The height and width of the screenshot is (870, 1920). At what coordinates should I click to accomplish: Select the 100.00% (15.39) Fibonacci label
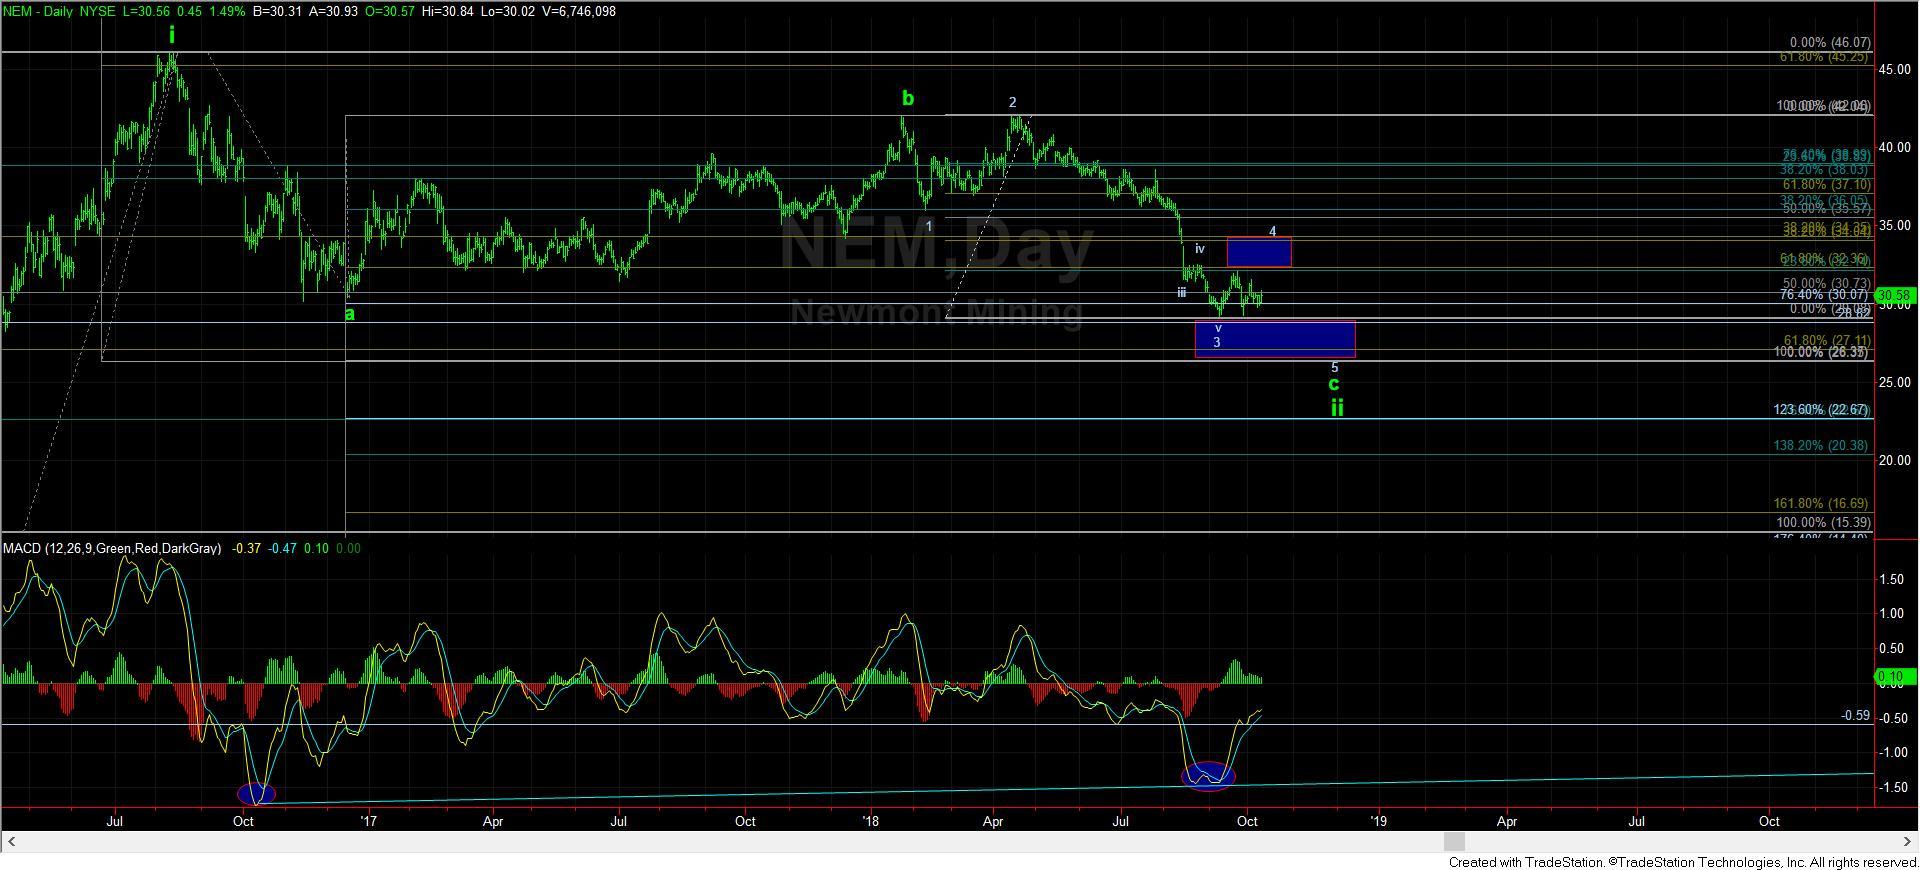pos(1823,523)
